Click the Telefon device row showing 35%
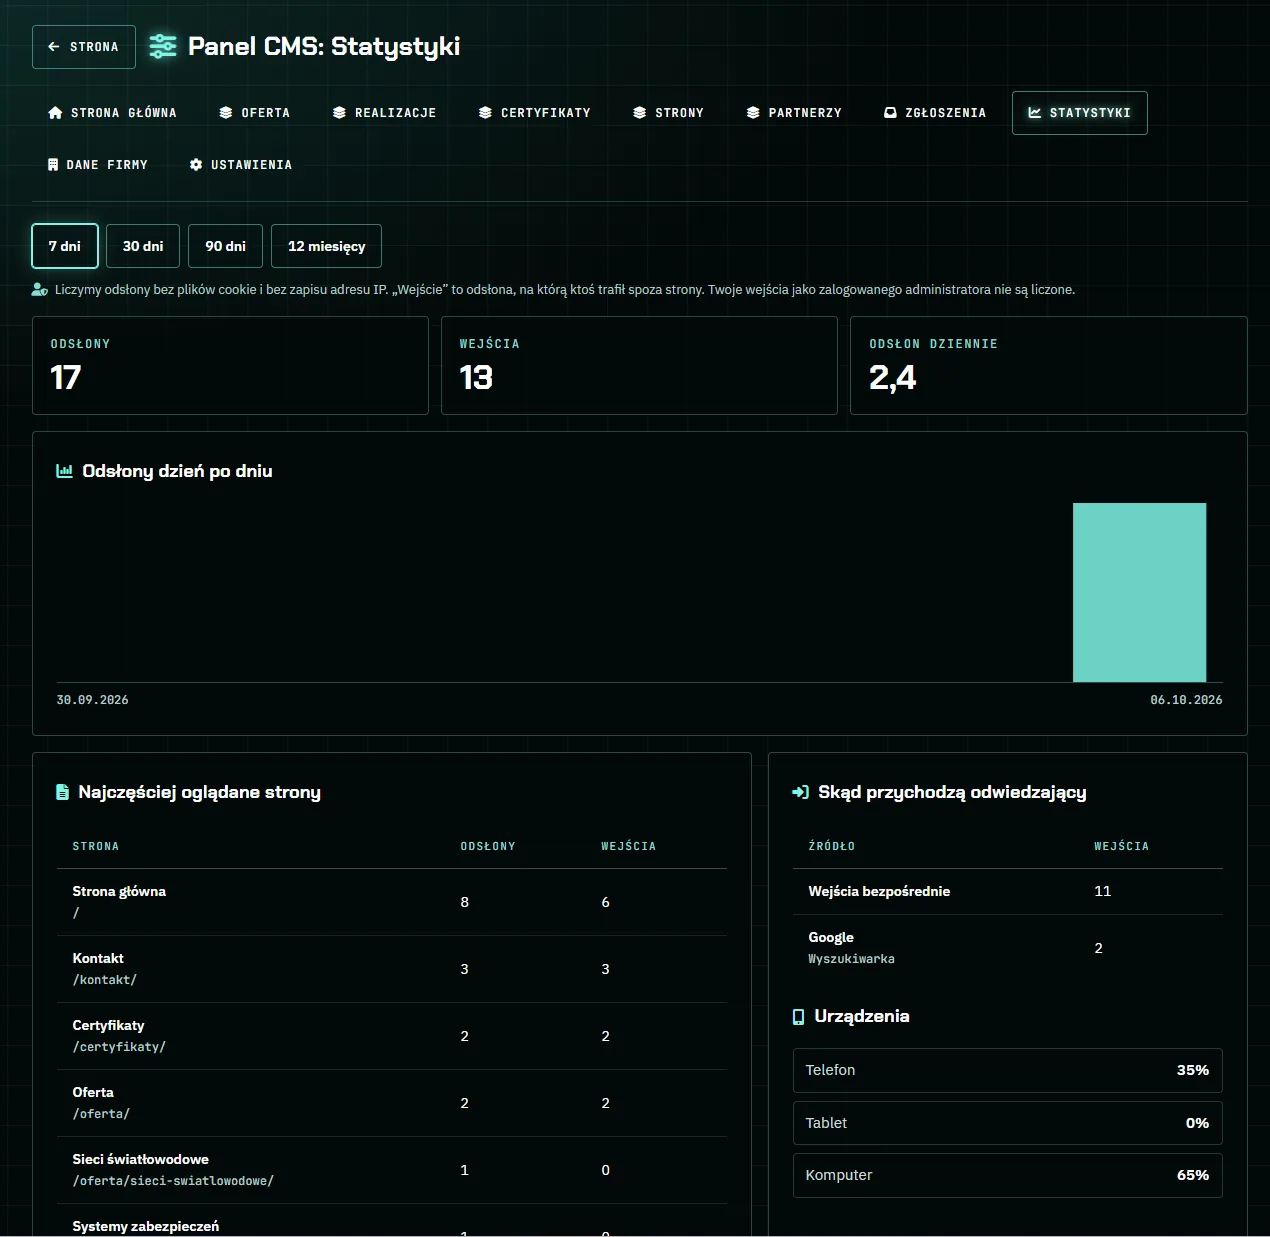The image size is (1270, 1237). tap(1008, 1070)
